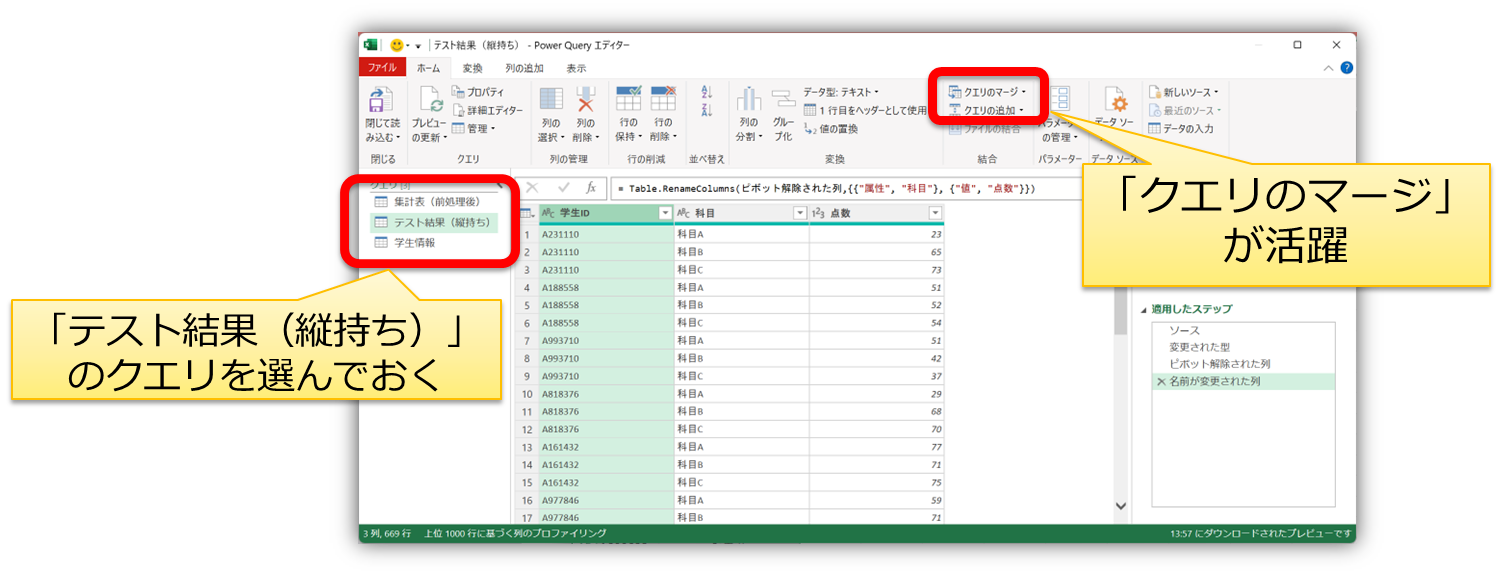Viewport: 1507px width, 576px height.
Task: Sort descending with the Z-A icon
Action: coord(706,109)
